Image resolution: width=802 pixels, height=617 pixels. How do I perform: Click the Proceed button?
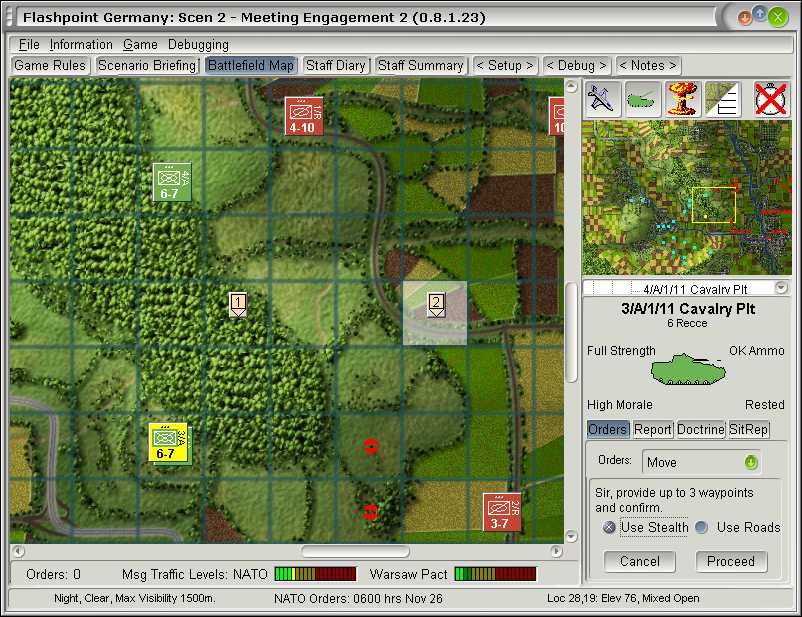point(731,561)
